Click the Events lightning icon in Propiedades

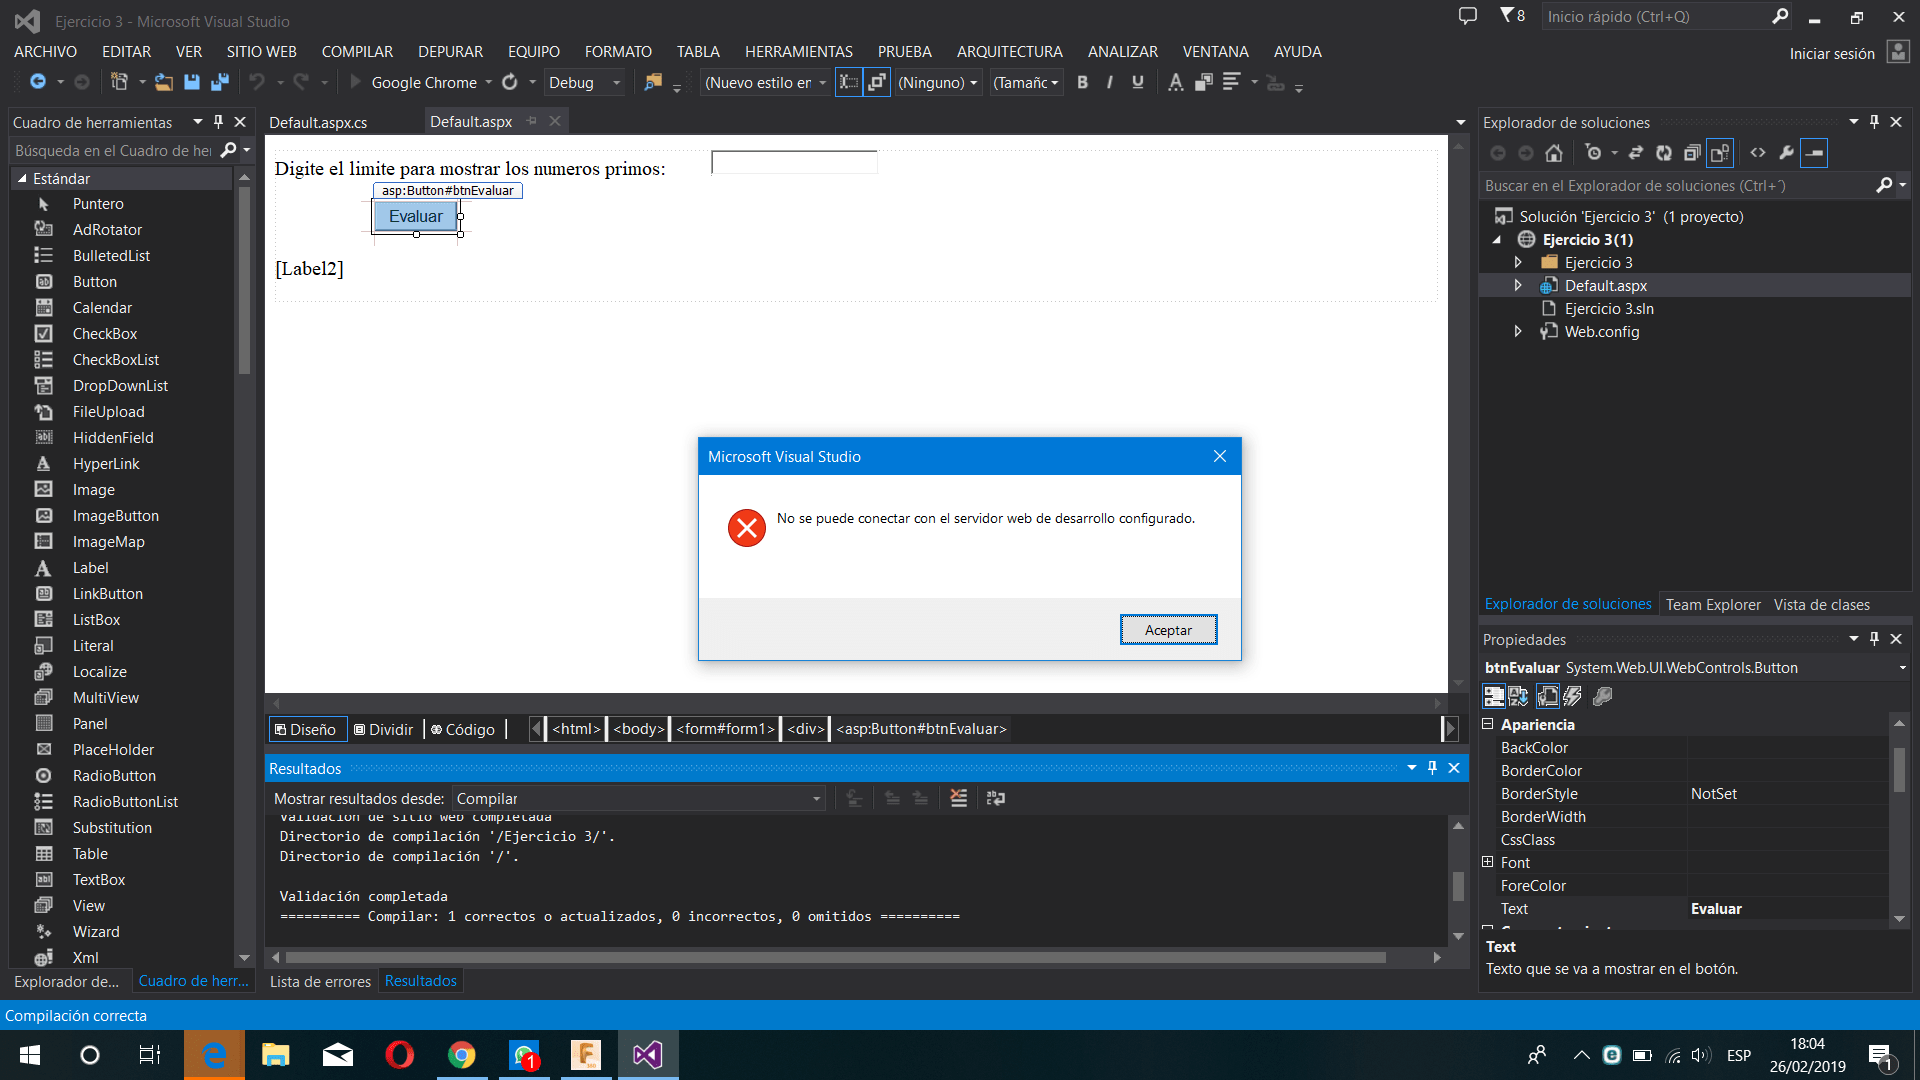point(1573,697)
